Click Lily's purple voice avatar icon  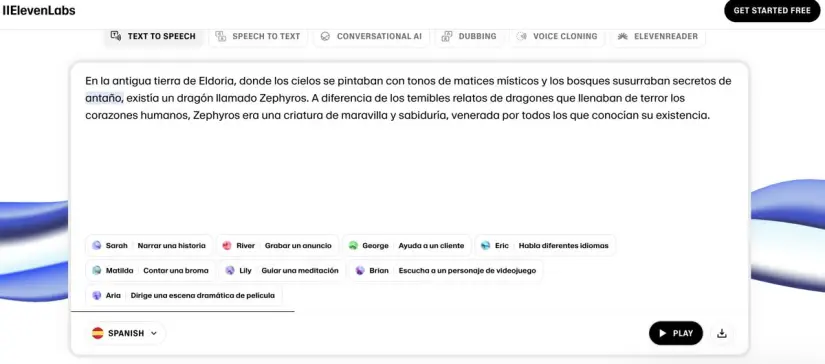click(230, 271)
